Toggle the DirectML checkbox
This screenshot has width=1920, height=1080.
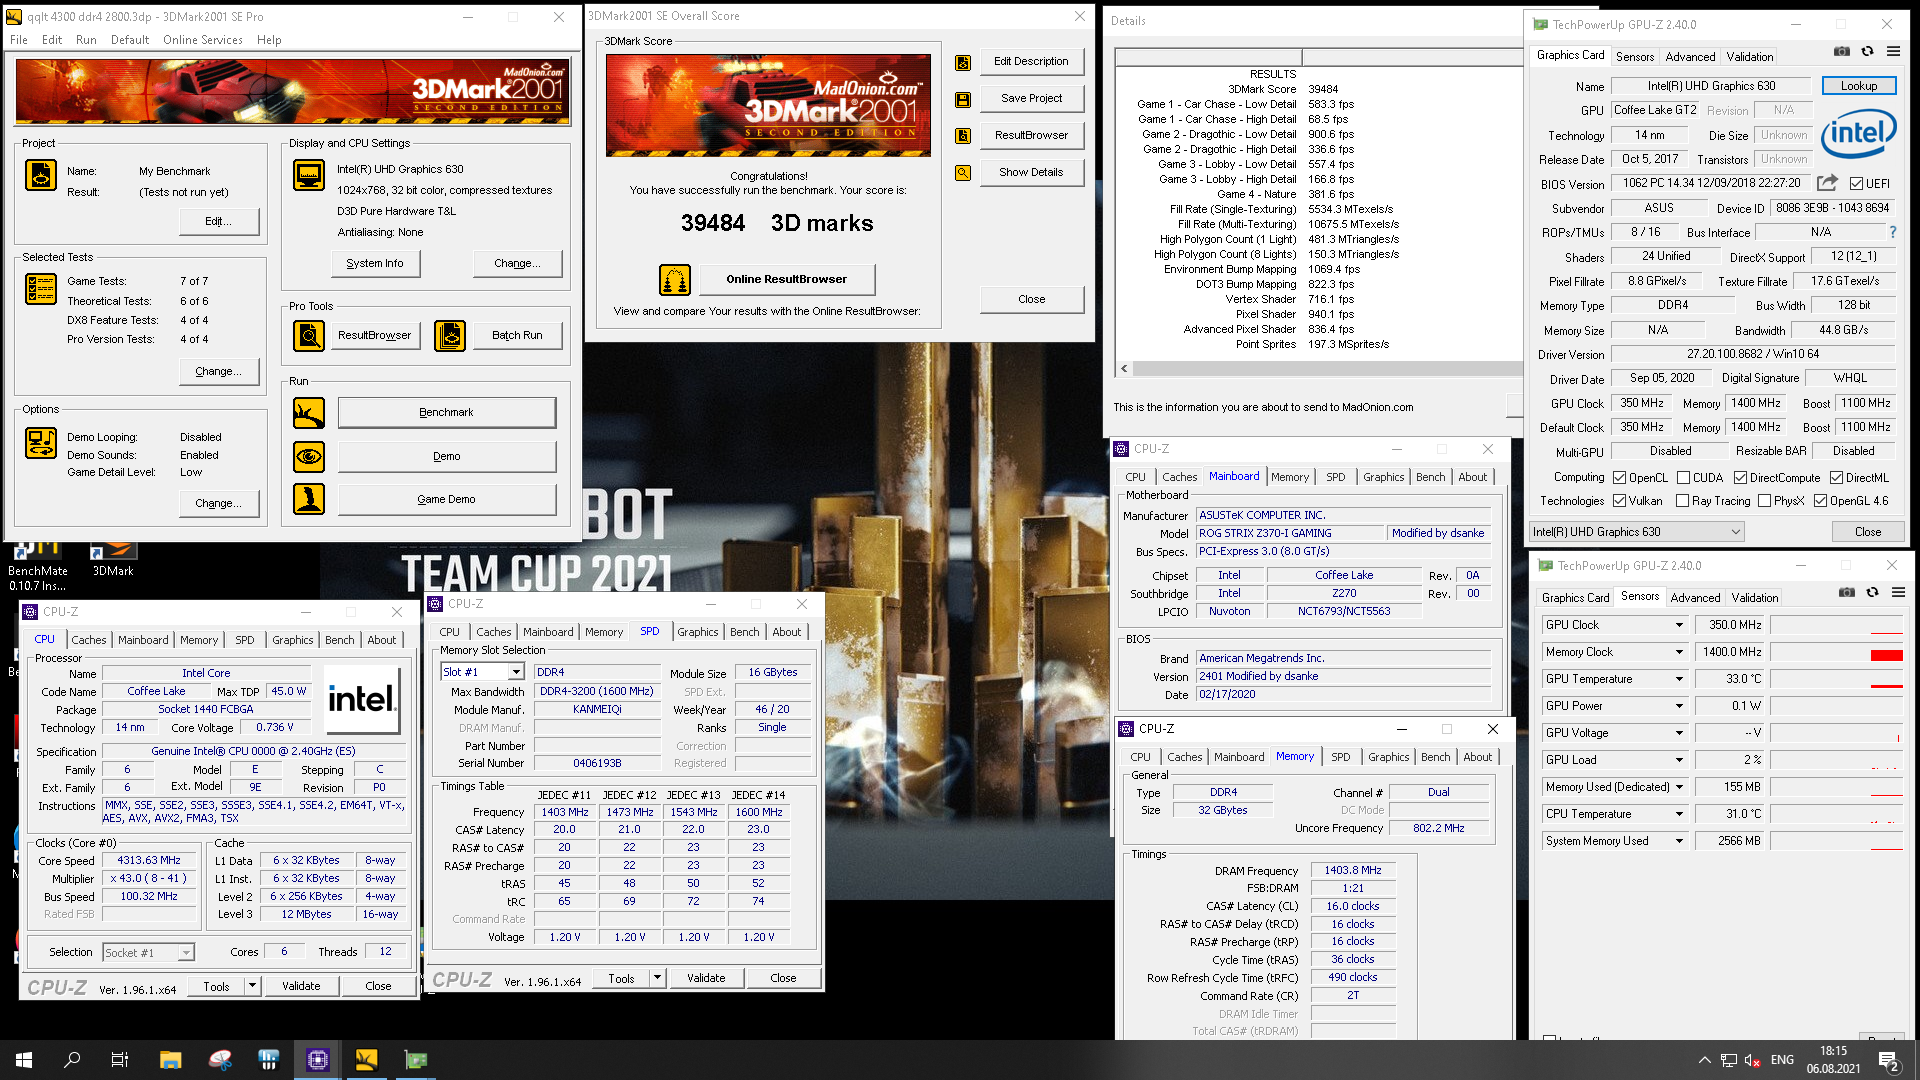pyautogui.click(x=1836, y=478)
